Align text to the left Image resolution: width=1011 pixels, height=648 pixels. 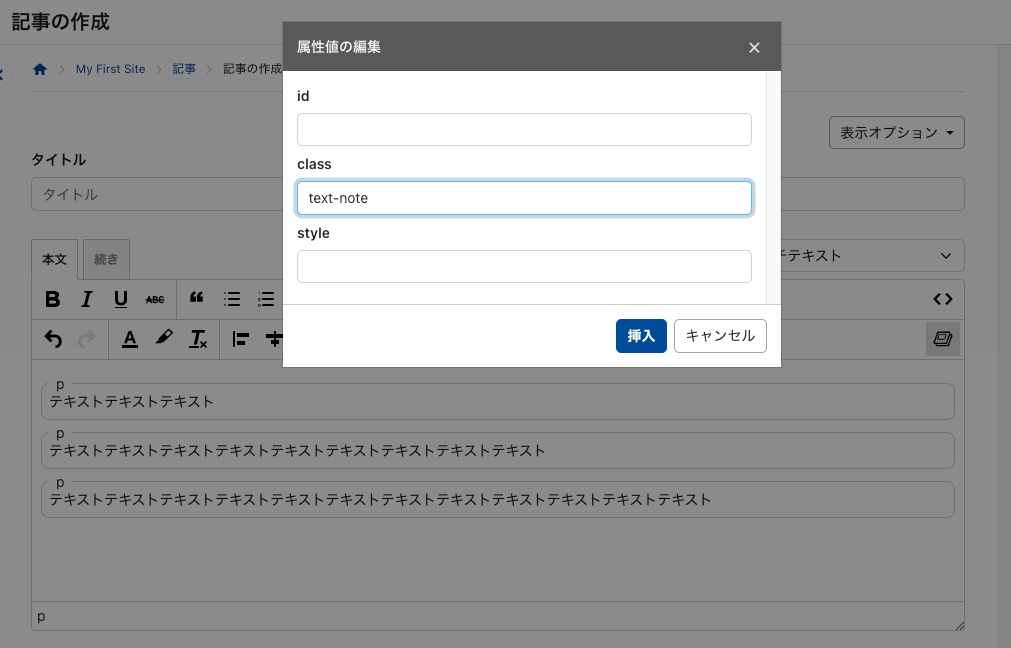pos(240,339)
